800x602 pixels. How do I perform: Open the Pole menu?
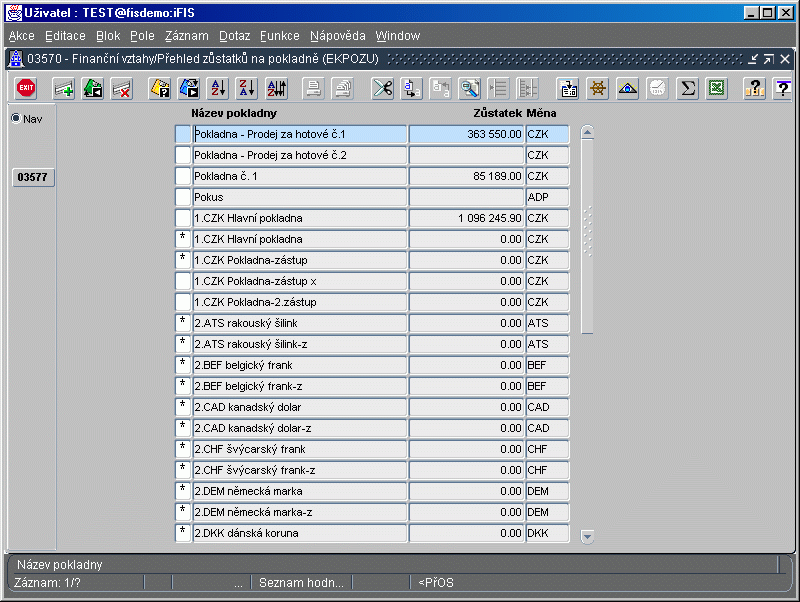[142, 36]
